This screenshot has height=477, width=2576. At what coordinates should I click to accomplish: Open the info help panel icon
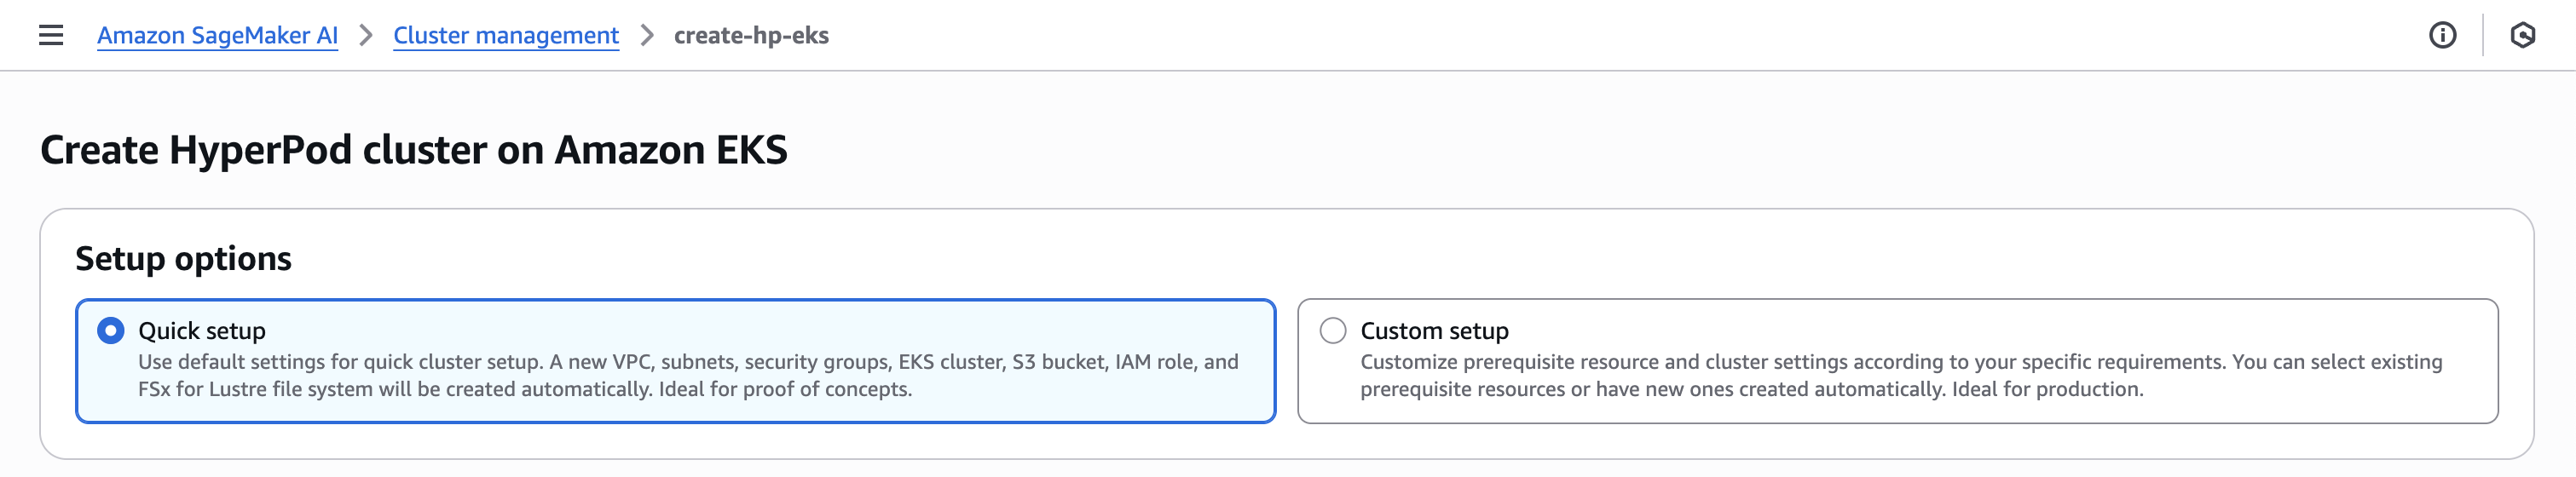coord(2442,35)
